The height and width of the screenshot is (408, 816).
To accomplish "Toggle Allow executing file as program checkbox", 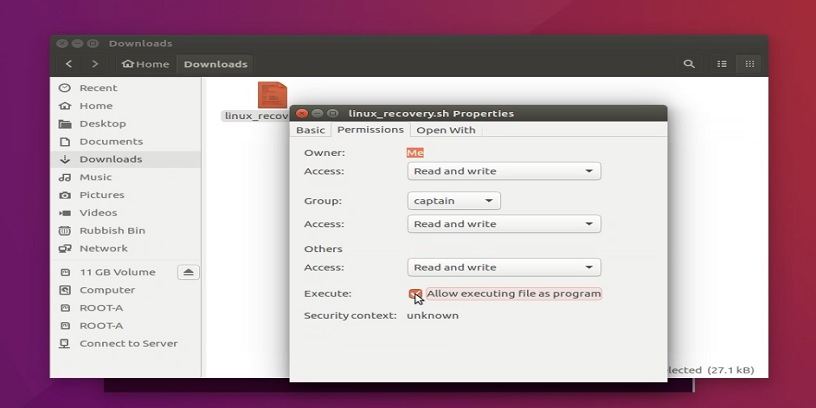I will pyautogui.click(x=415, y=294).
